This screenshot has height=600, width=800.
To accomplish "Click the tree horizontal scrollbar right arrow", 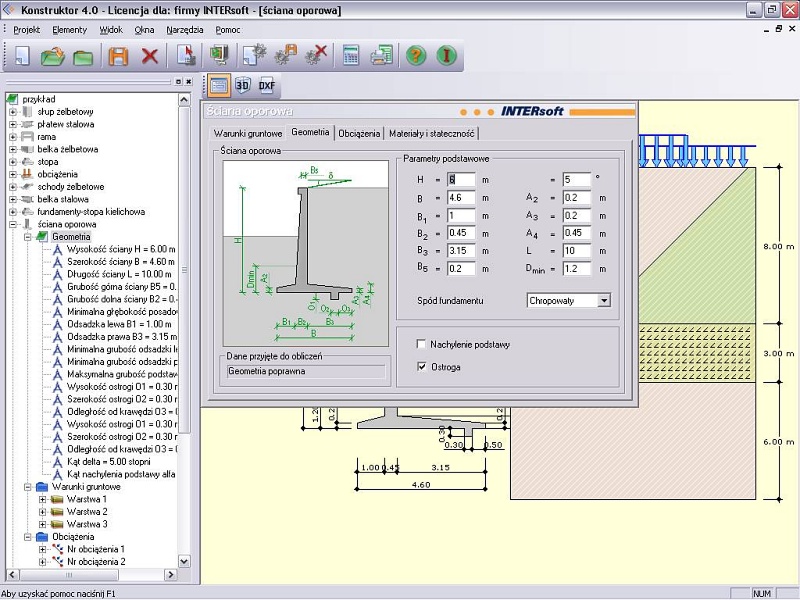I will point(170,575).
